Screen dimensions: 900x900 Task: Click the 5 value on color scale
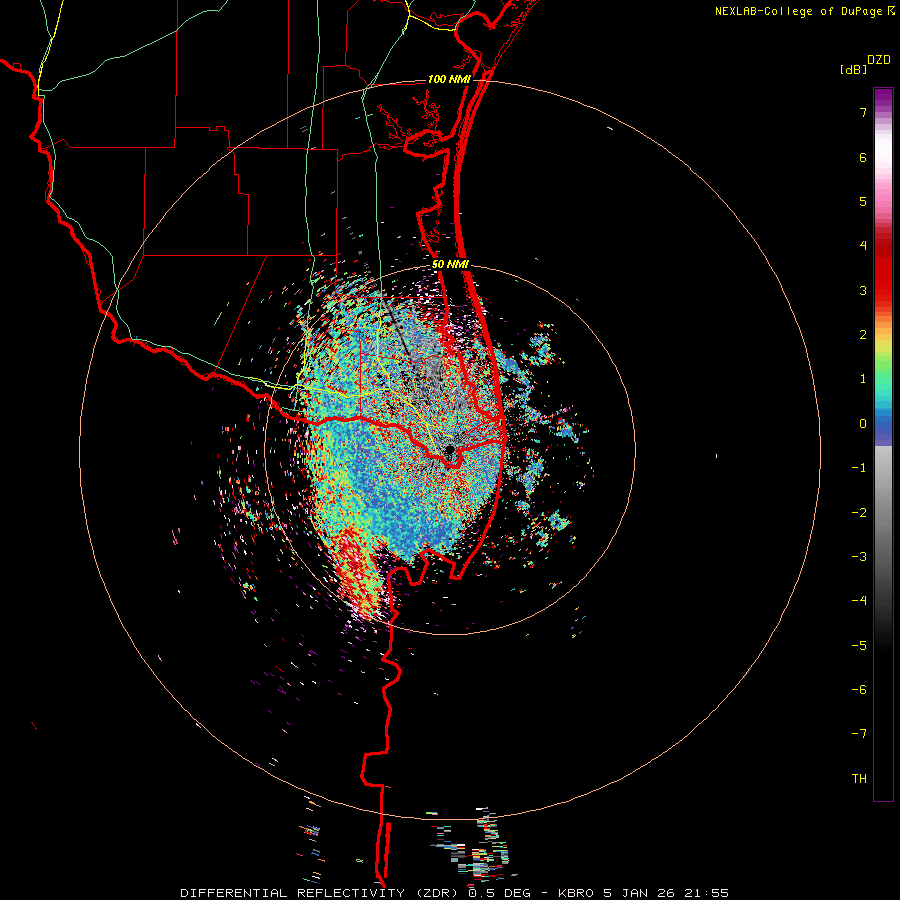point(863,201)
